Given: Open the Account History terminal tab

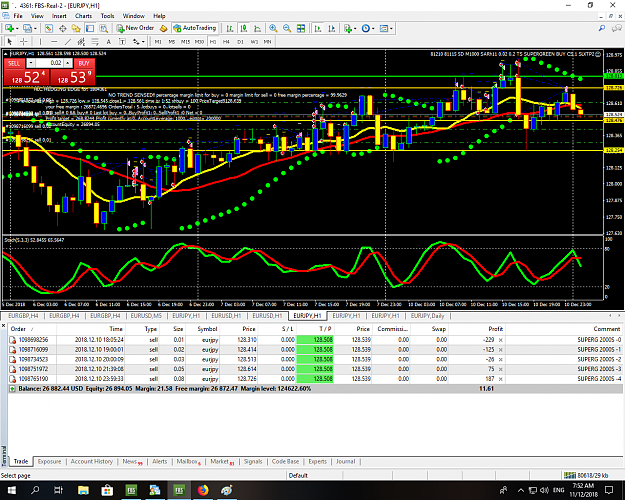Looking at the screenshot, I should pos(92,461).
